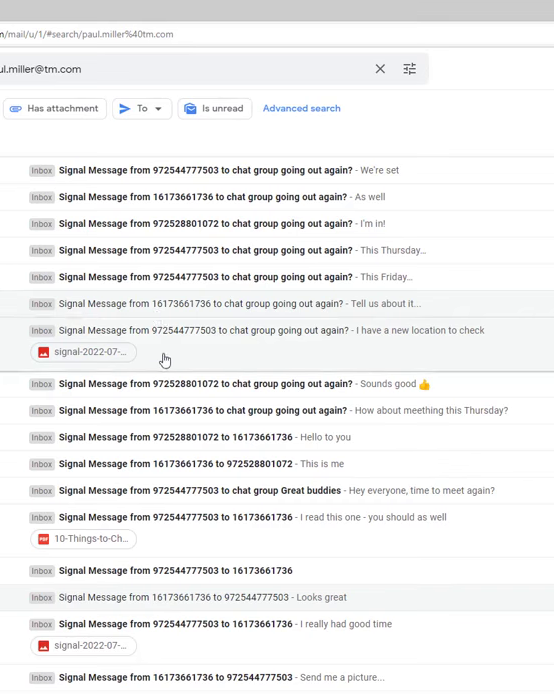
Task: Click the browser address bar URL
Action: tap(87, 34)
